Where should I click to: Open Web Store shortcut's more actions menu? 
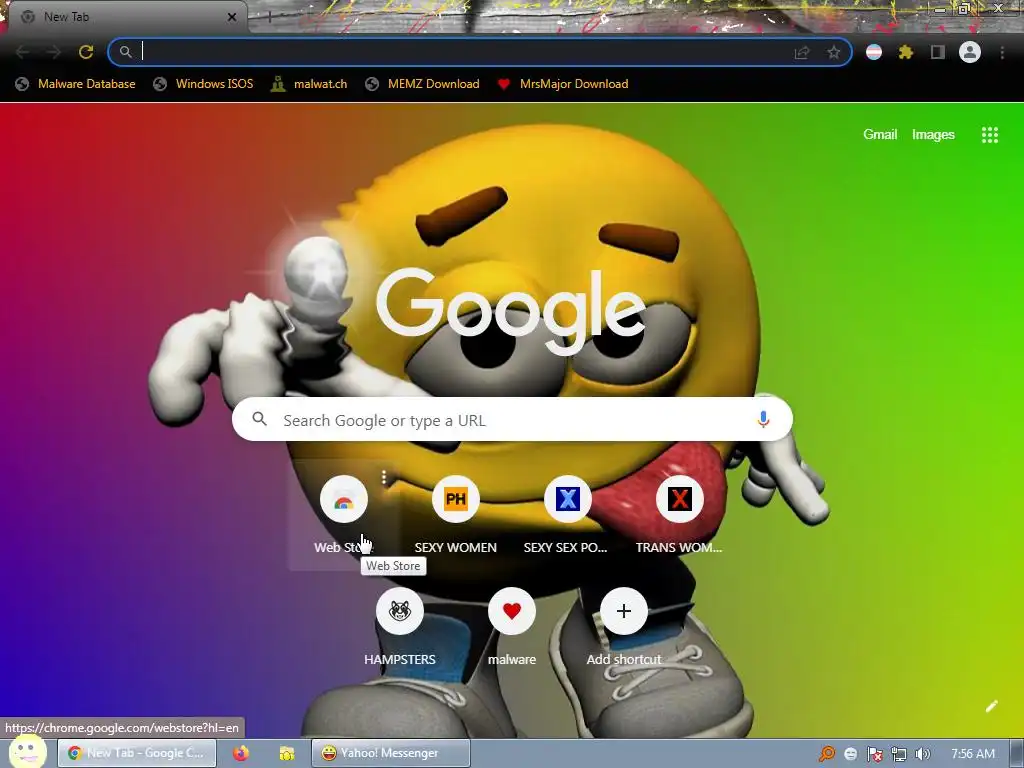coord(384,478)
